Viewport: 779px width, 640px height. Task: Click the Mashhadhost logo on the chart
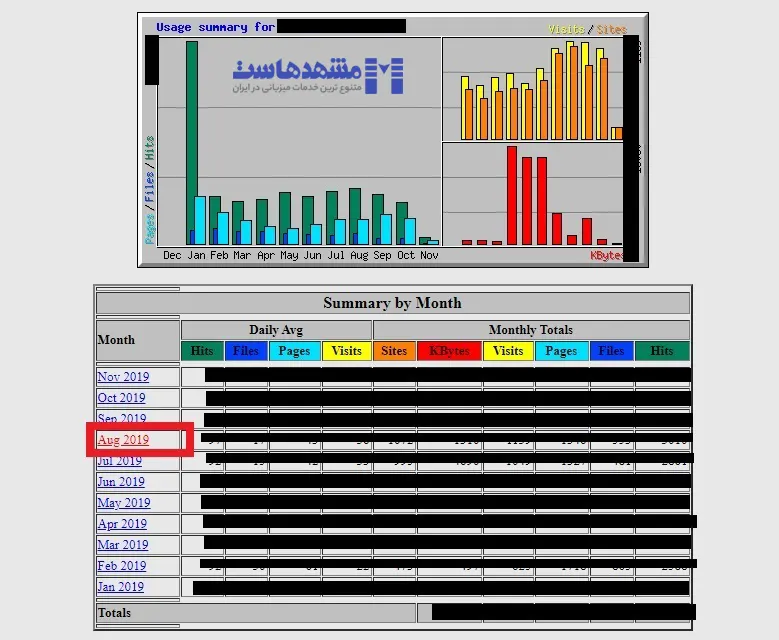tap(318, 75)
